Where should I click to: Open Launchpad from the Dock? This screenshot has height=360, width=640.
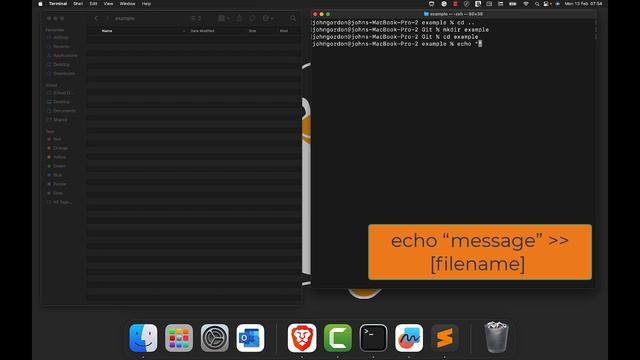179,338
